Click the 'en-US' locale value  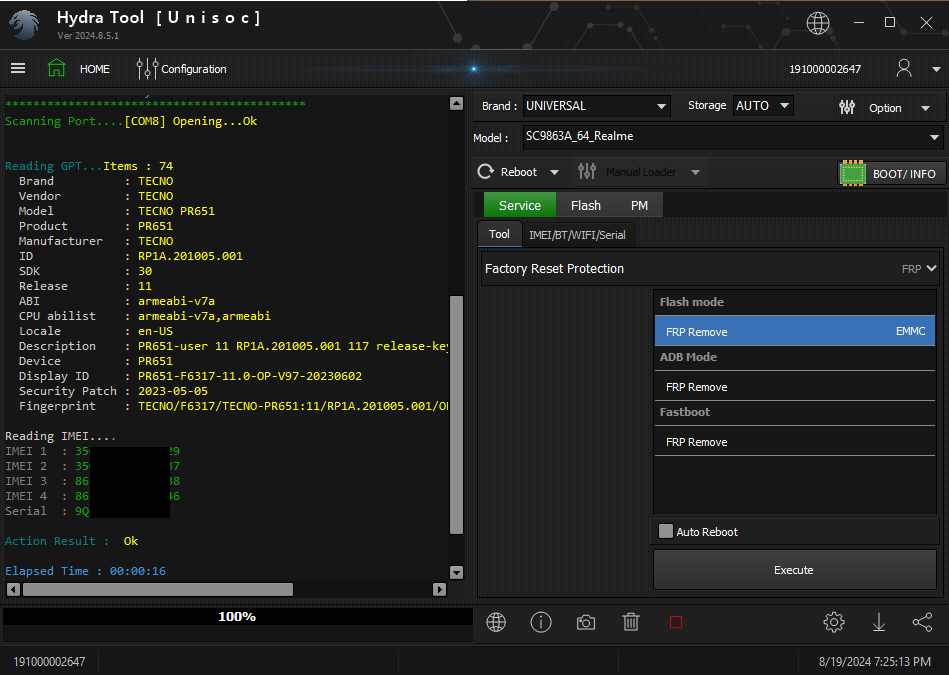(x=156, y=331)
